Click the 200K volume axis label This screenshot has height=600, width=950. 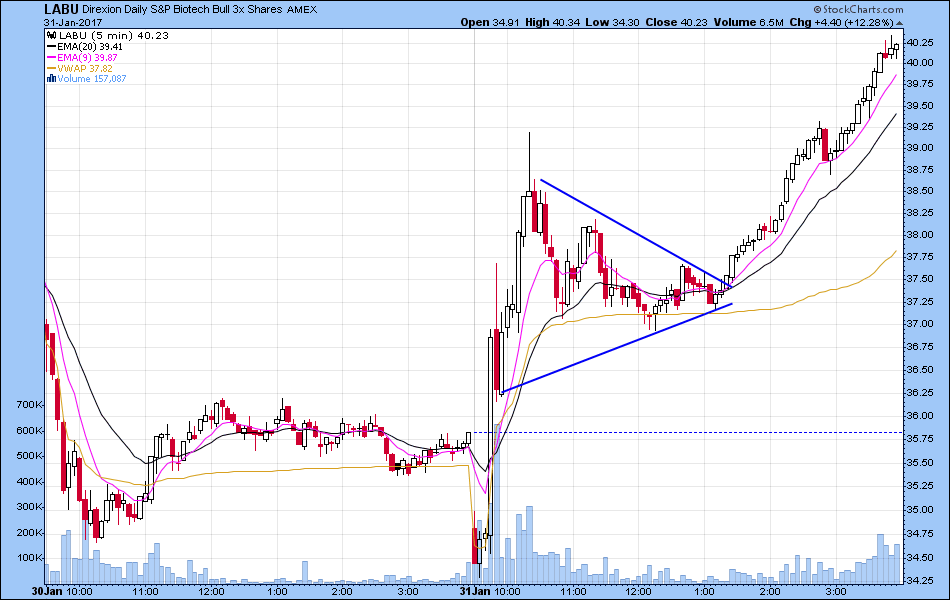(x=30, y=533)
